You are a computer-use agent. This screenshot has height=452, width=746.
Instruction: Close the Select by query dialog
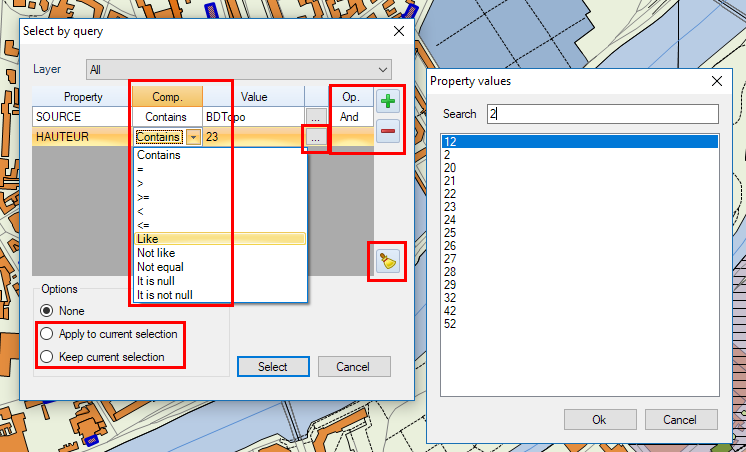[399, 31]
